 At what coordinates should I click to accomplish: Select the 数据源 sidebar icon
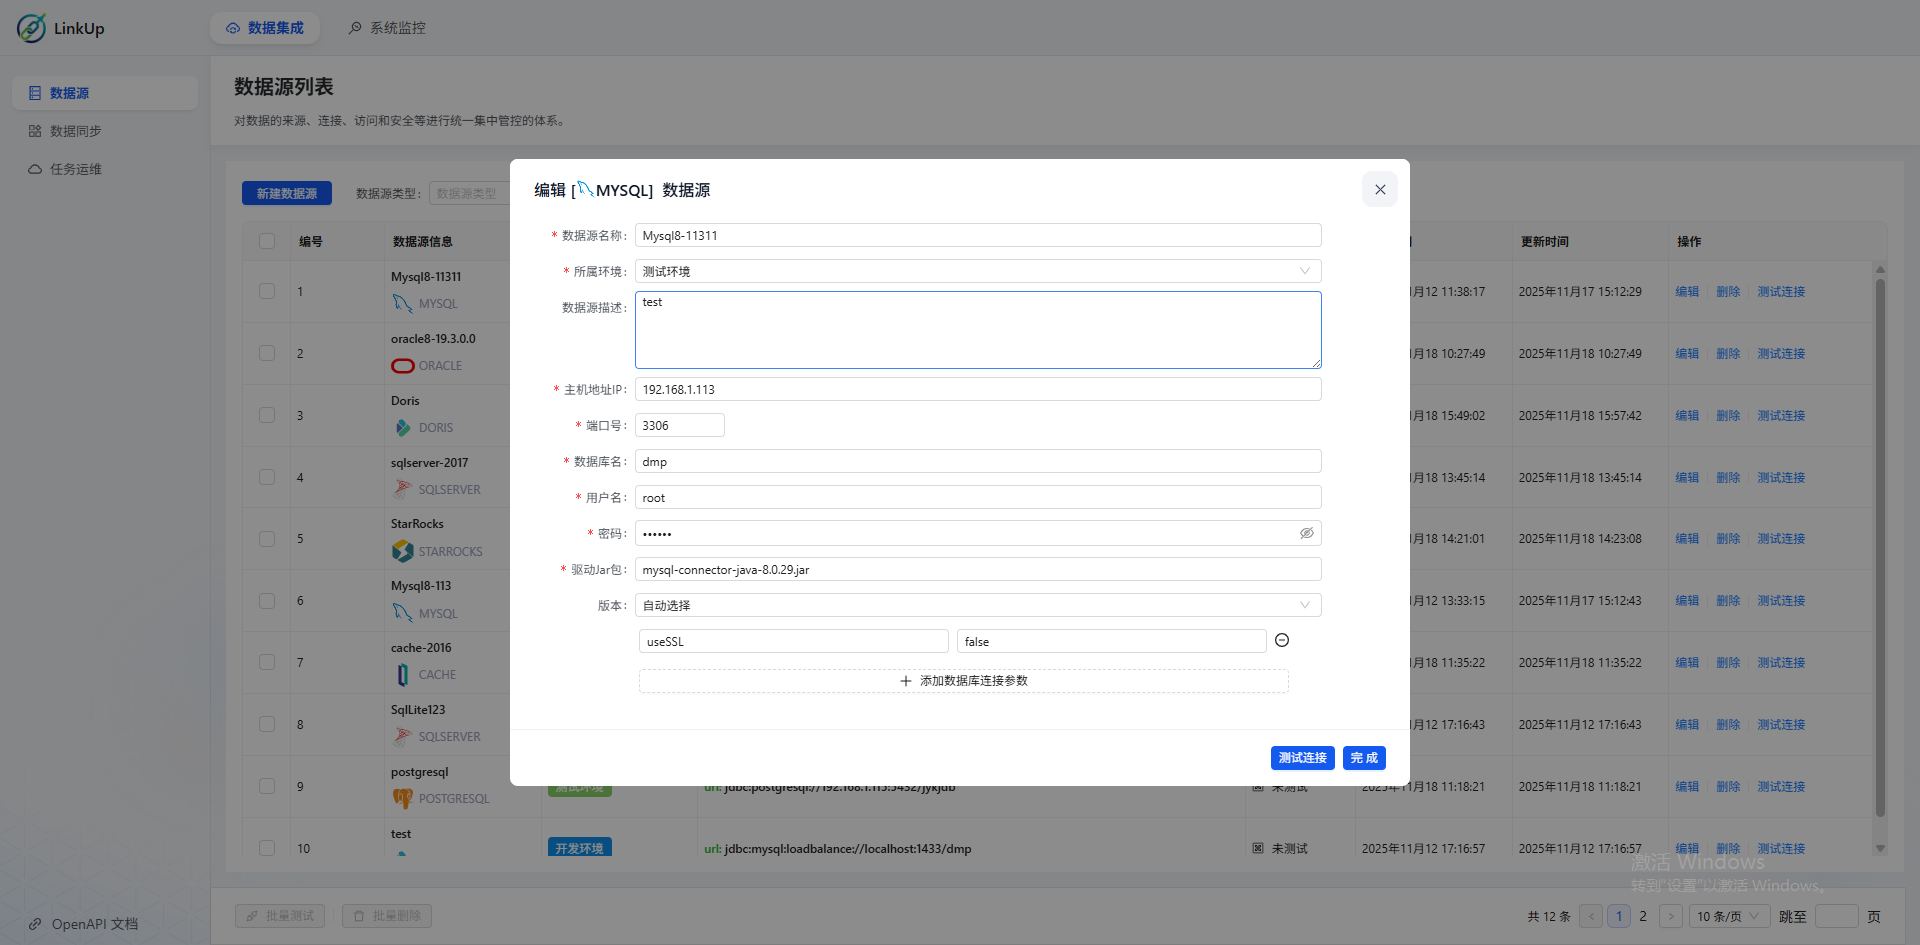[33, 92]
